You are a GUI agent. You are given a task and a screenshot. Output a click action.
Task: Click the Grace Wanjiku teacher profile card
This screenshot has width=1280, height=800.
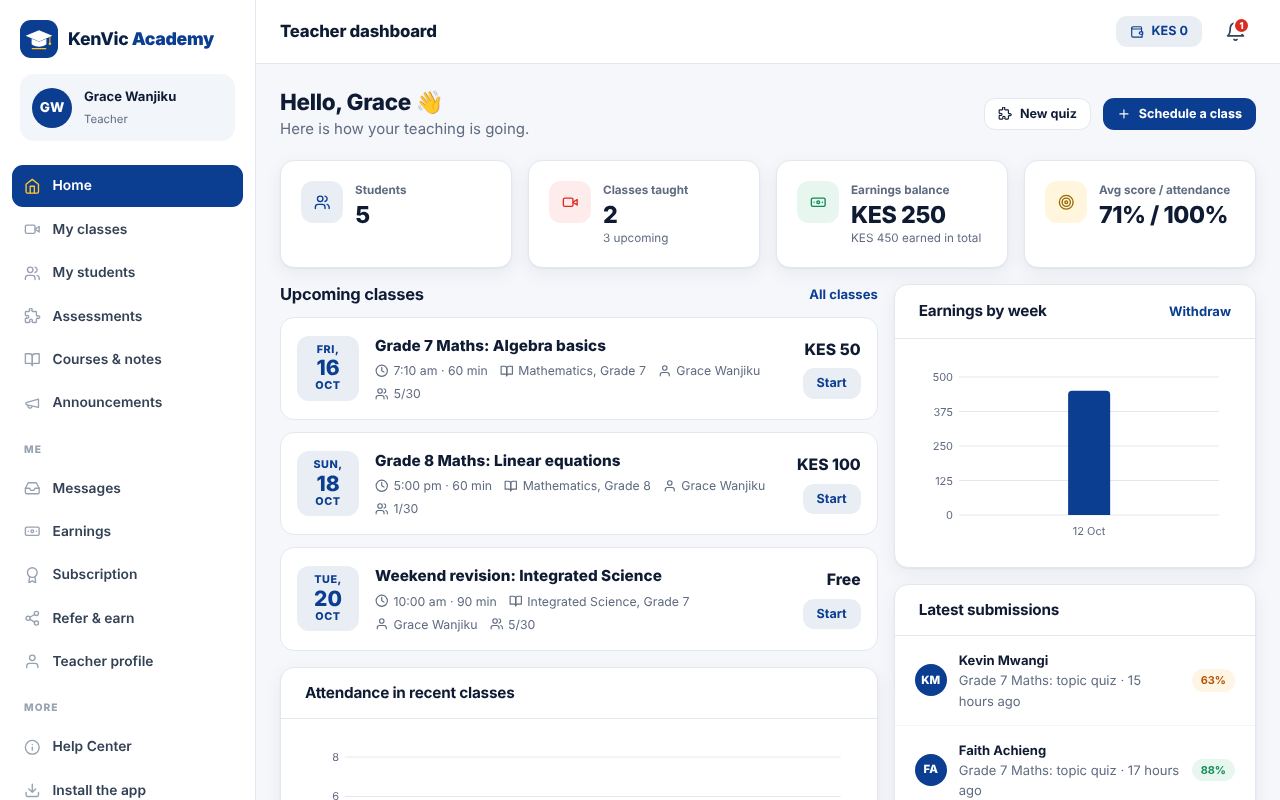click(x=127, y=107)
